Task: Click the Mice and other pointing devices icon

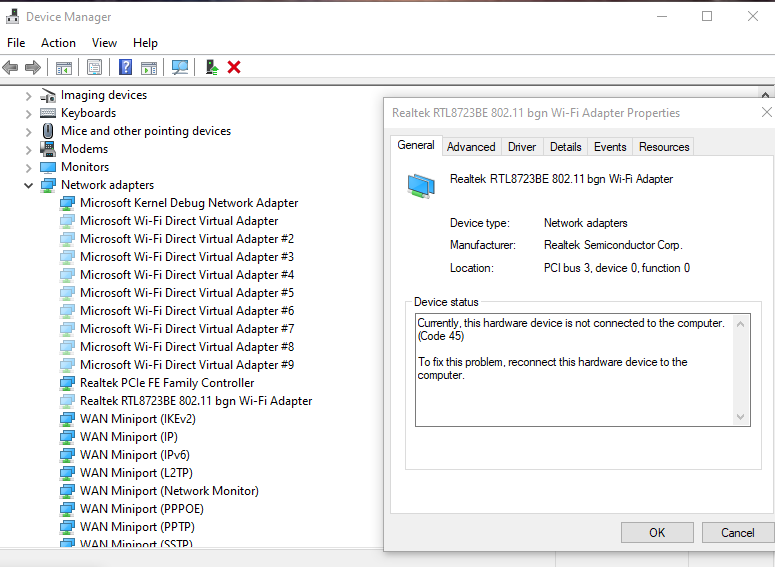Action: [48, 131]
